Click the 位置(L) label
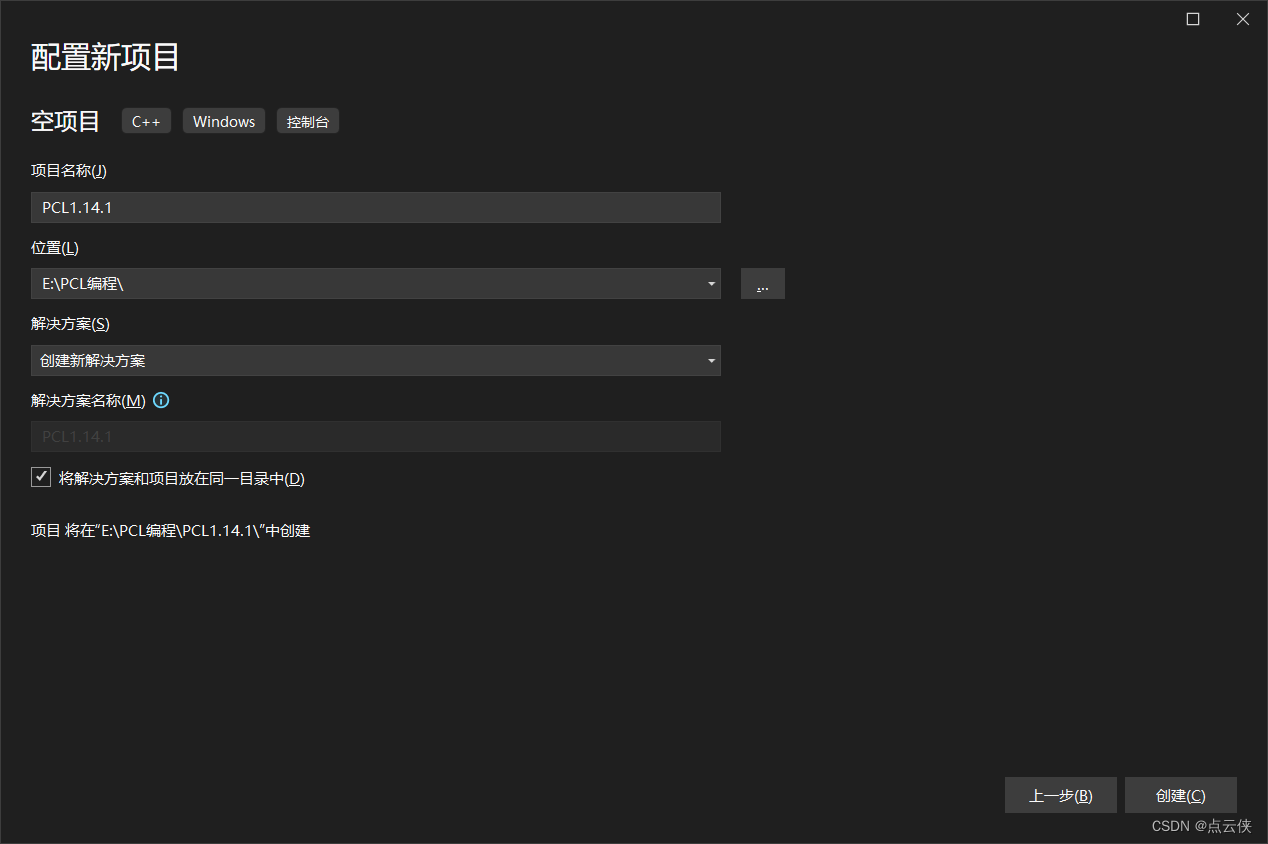 tap(55, 247)
